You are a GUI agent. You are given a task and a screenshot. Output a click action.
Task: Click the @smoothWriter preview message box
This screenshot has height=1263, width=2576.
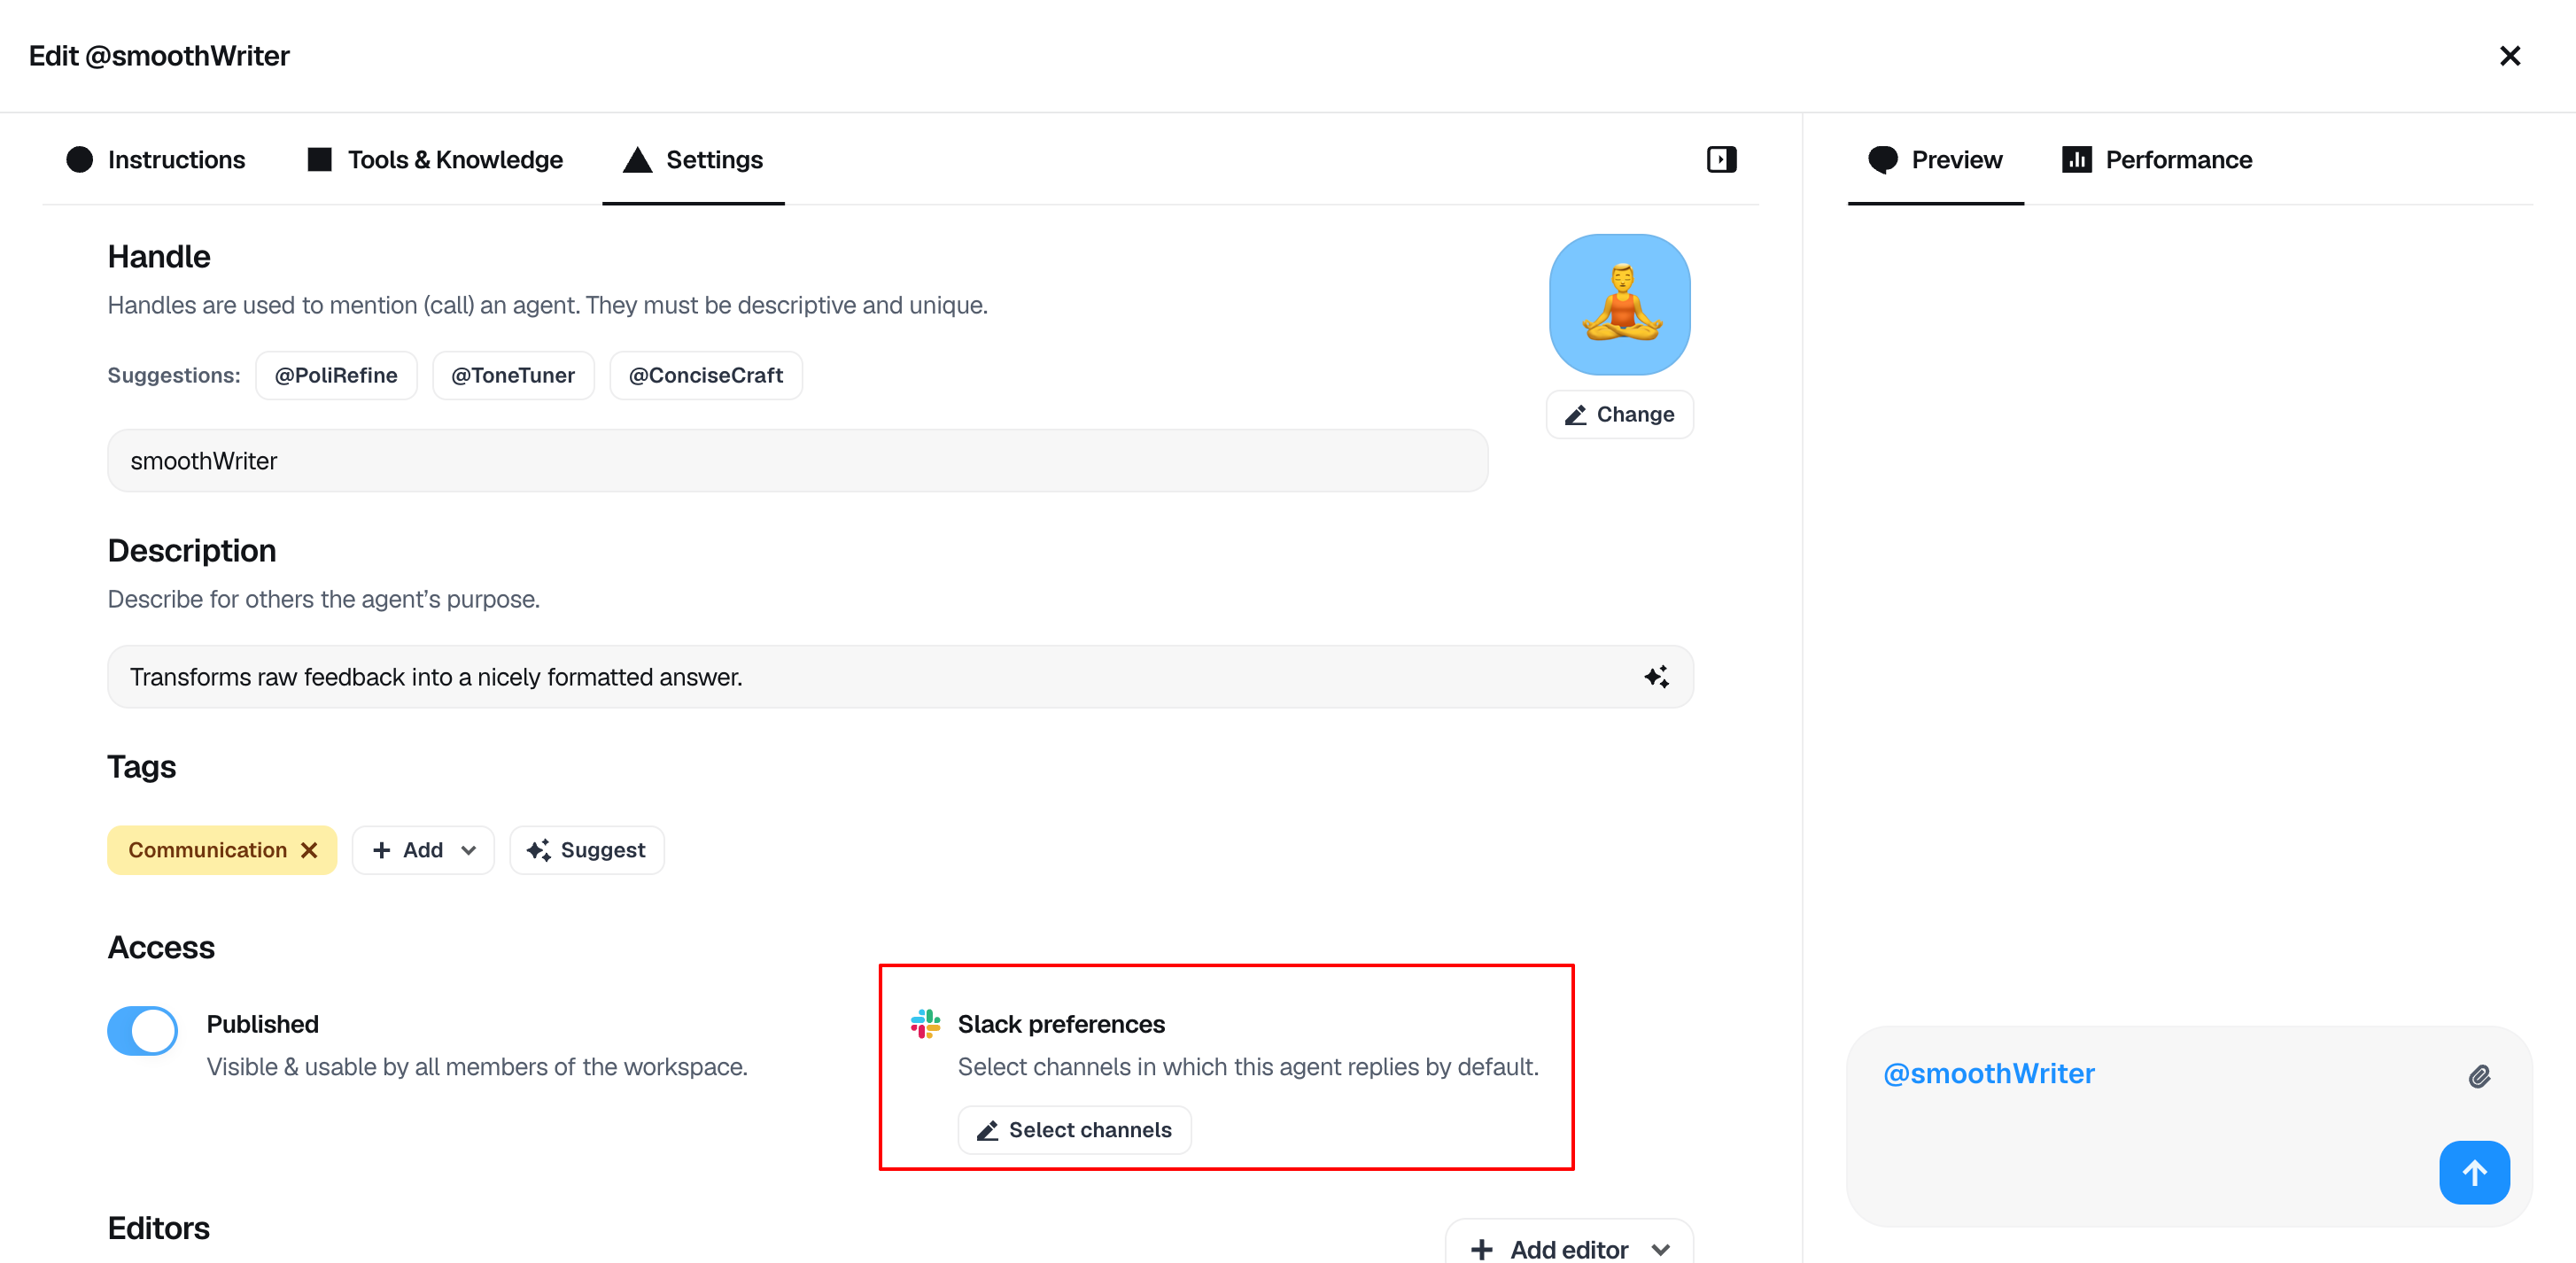tap(2189, 1126)
